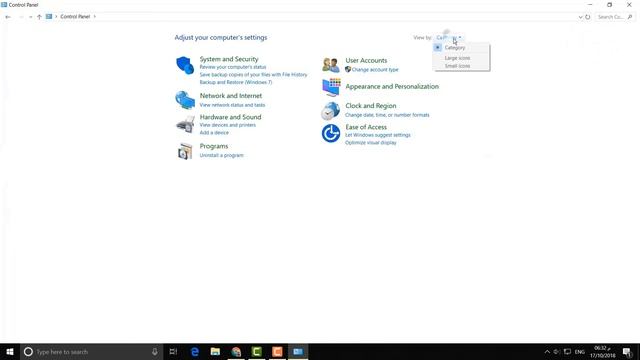Viewport: 640px width, 360px height.
Task: Open the recent locations dropdown arrow
Action: (30, 17)
